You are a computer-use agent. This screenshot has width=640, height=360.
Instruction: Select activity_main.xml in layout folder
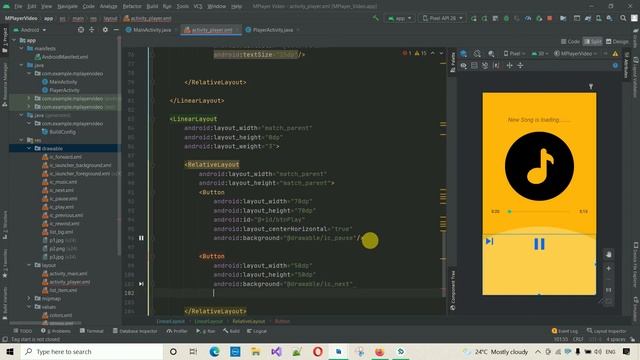pyautogui.click(x=66, y=273)
